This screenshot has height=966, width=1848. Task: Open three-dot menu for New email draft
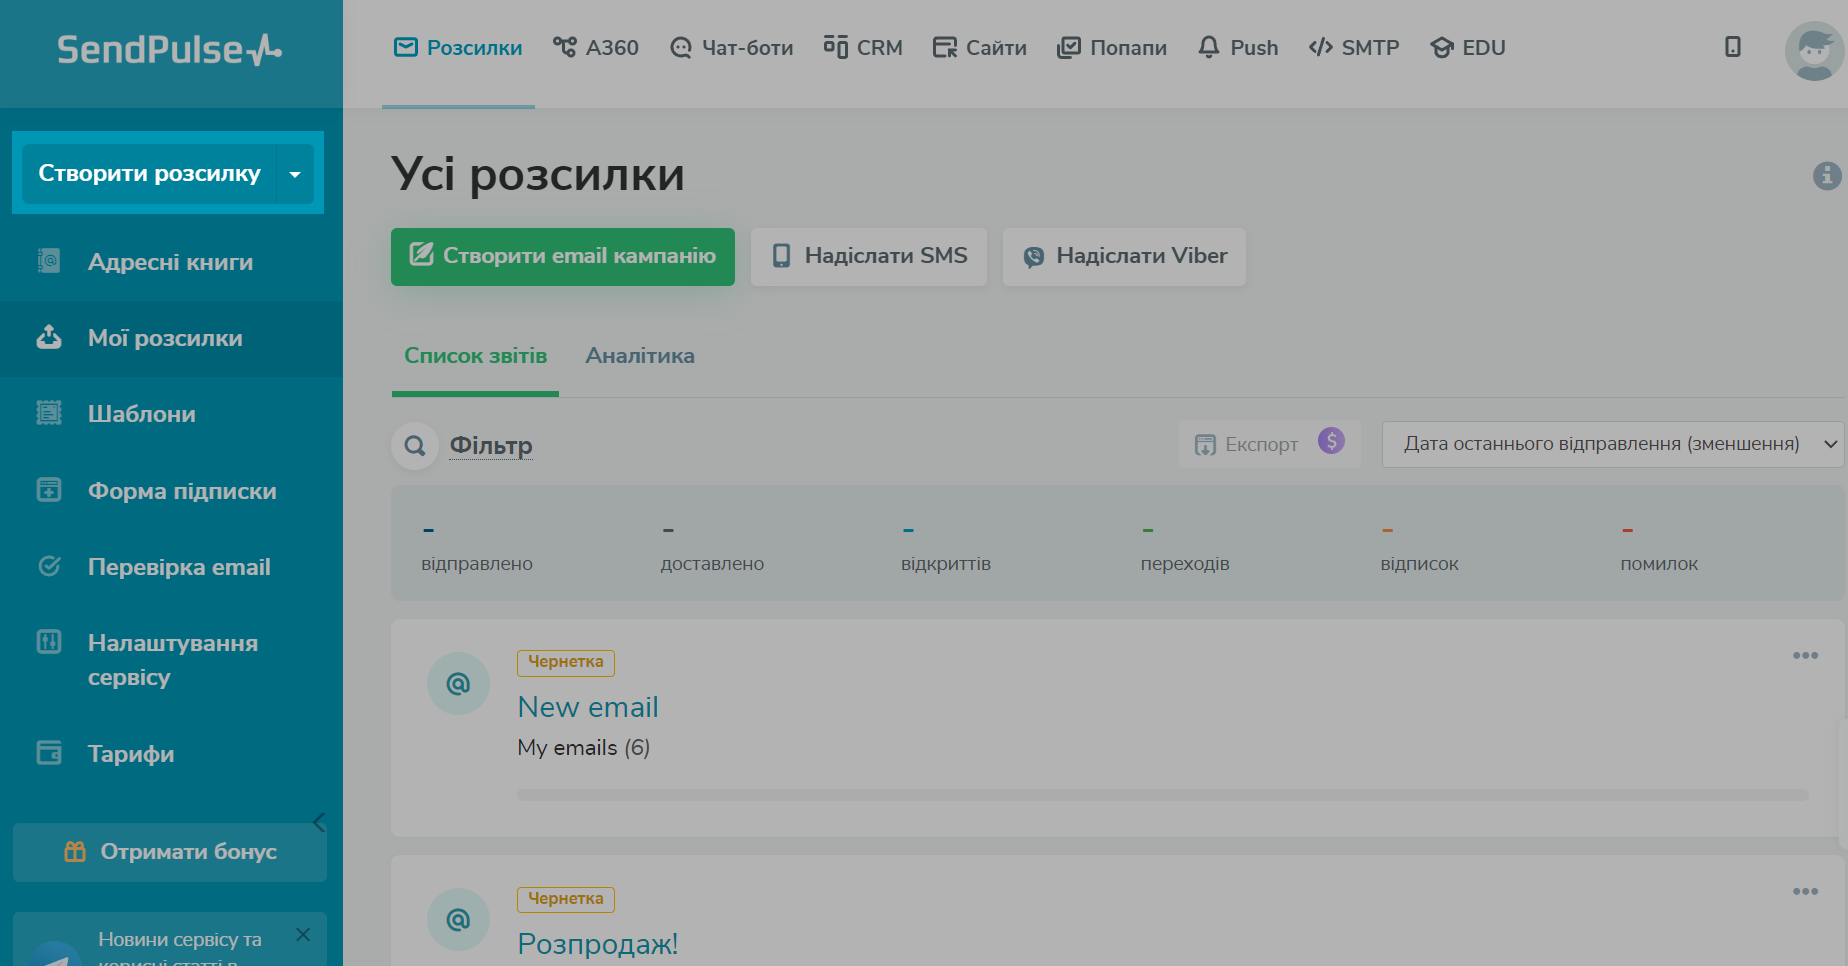[x=1805, y=656]
